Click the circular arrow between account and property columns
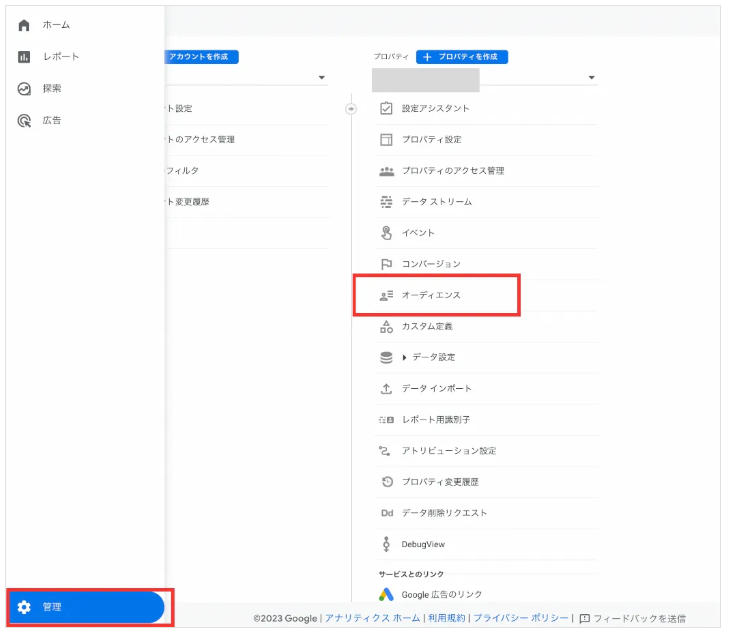 [x=350, y=109]
